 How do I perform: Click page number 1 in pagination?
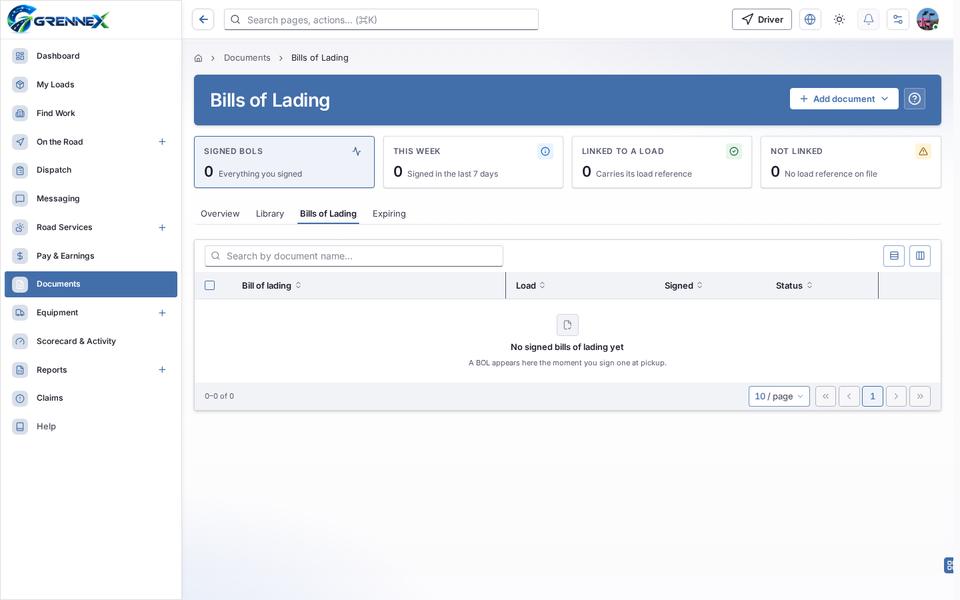[x=872, y=396]
